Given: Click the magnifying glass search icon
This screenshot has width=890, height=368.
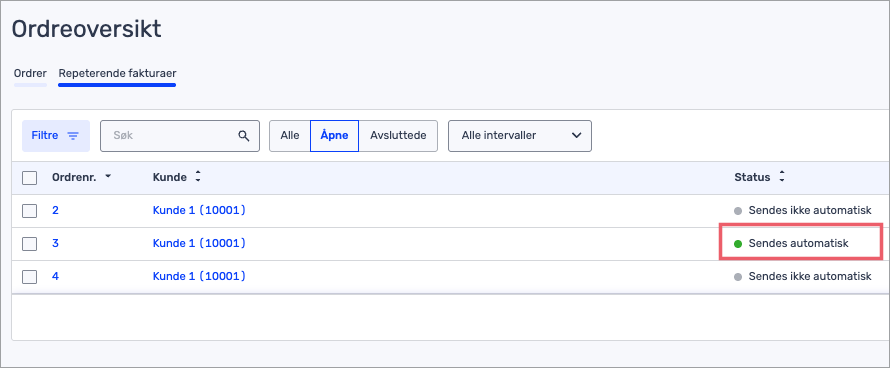Looking at the screenshot, I should coord(244,136).
